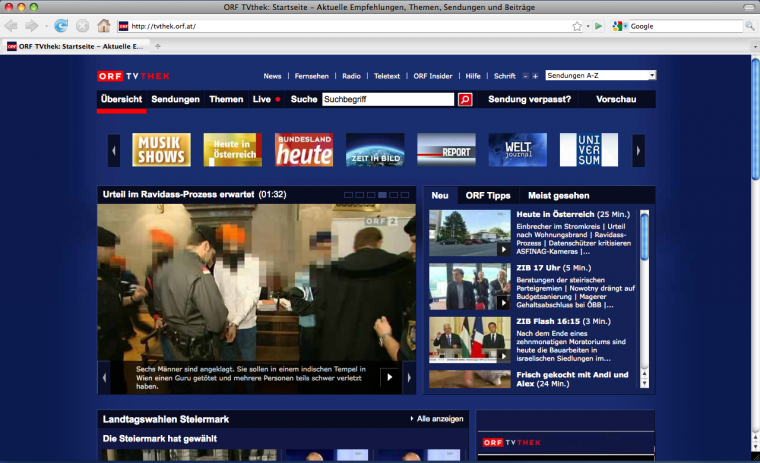Image resolution: width=760 pixels, height=463 pixels.
Task: Increase font size with the plus icon
Action: coord(535,76)
